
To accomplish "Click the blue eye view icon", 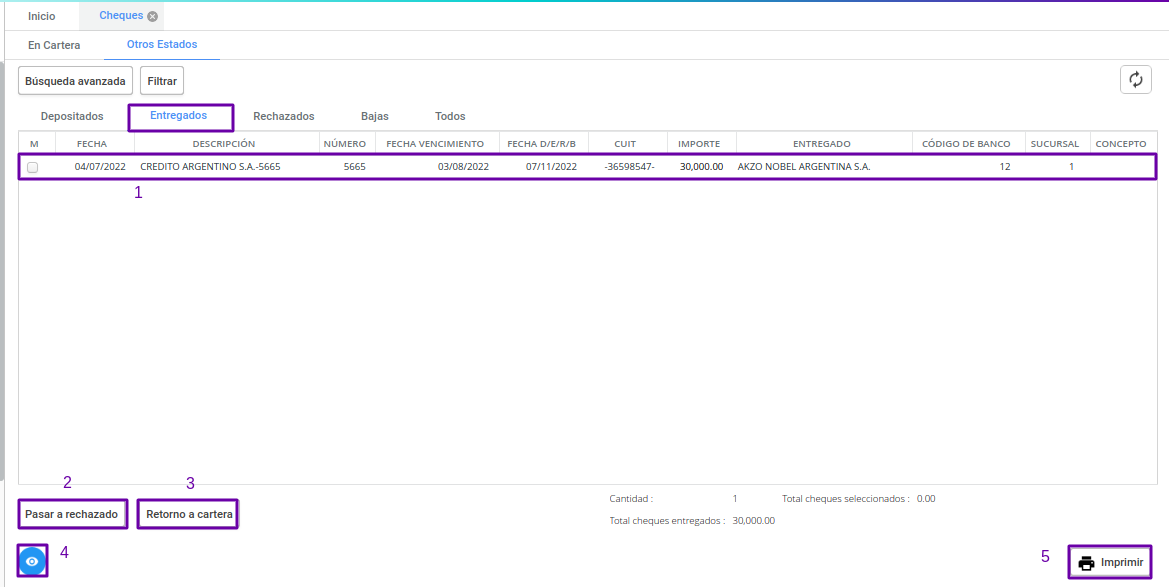I will point(32,561).
